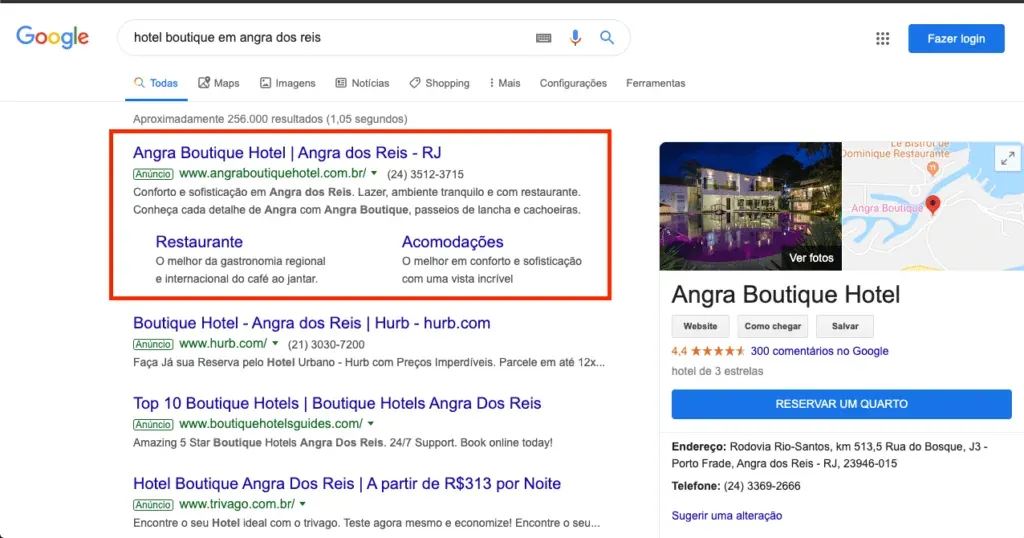Expand arrow next to www.trivago.com.br
The height and width of the screenshot is (538, 1024).
pos(303,504)
